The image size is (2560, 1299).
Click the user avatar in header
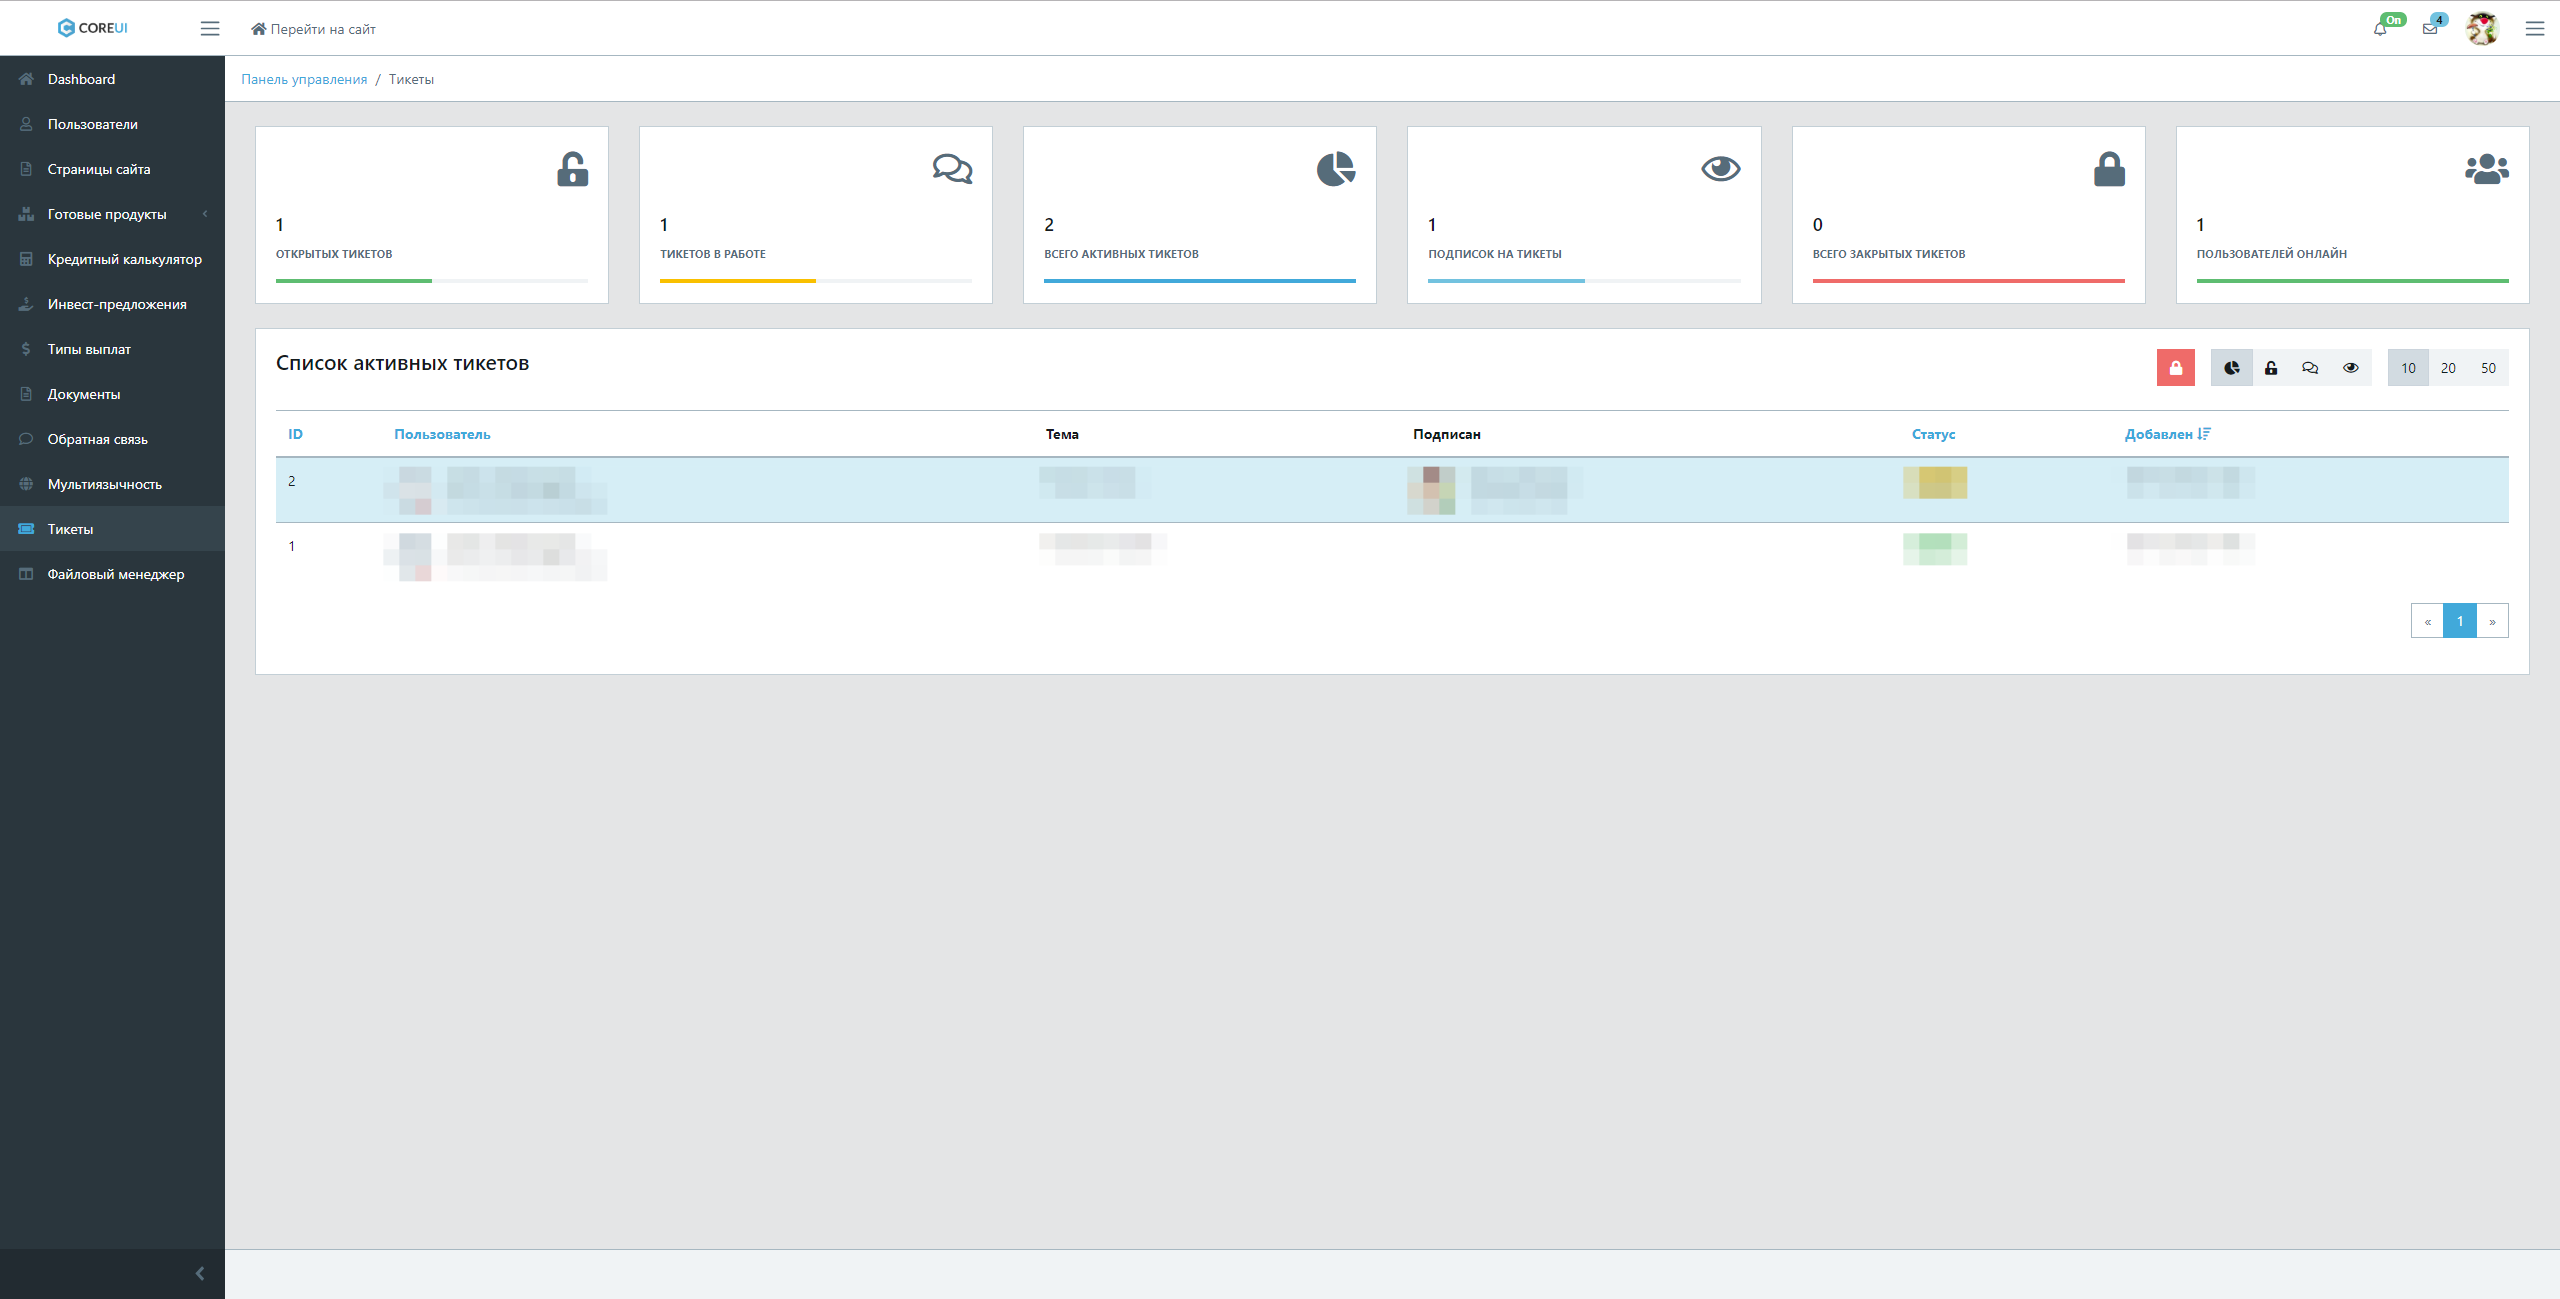point(2482,29)
